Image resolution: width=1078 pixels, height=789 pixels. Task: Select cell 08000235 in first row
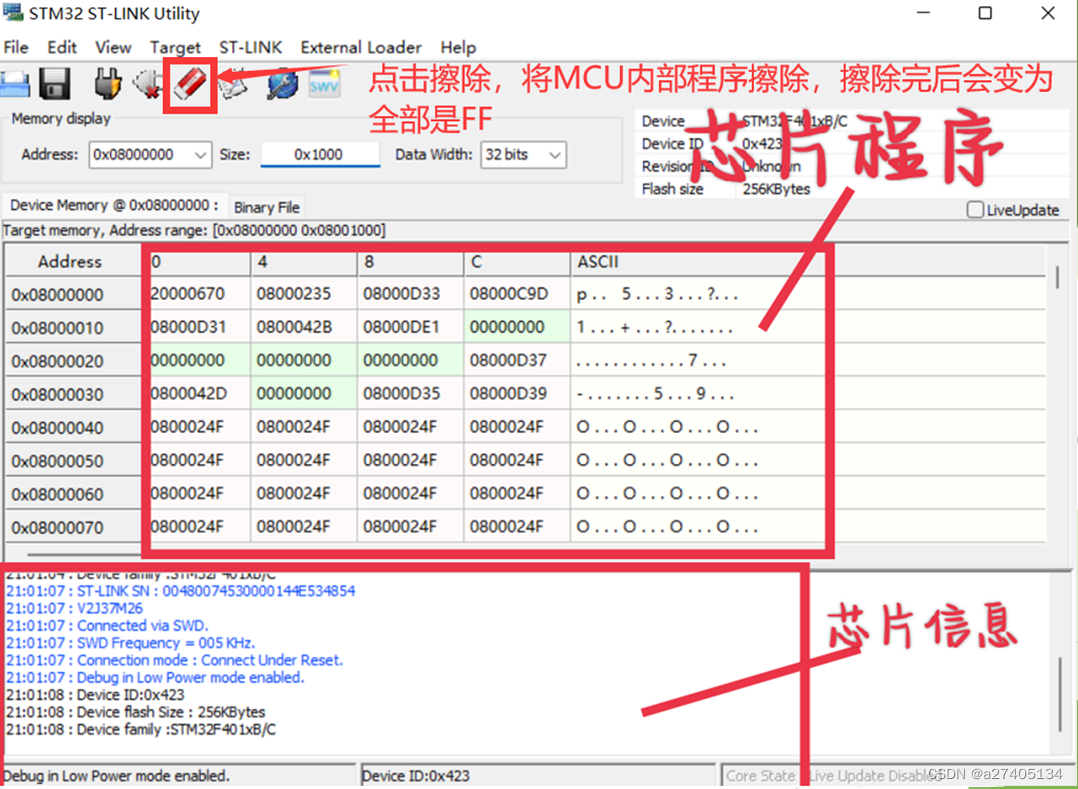(x=303, y=294)
